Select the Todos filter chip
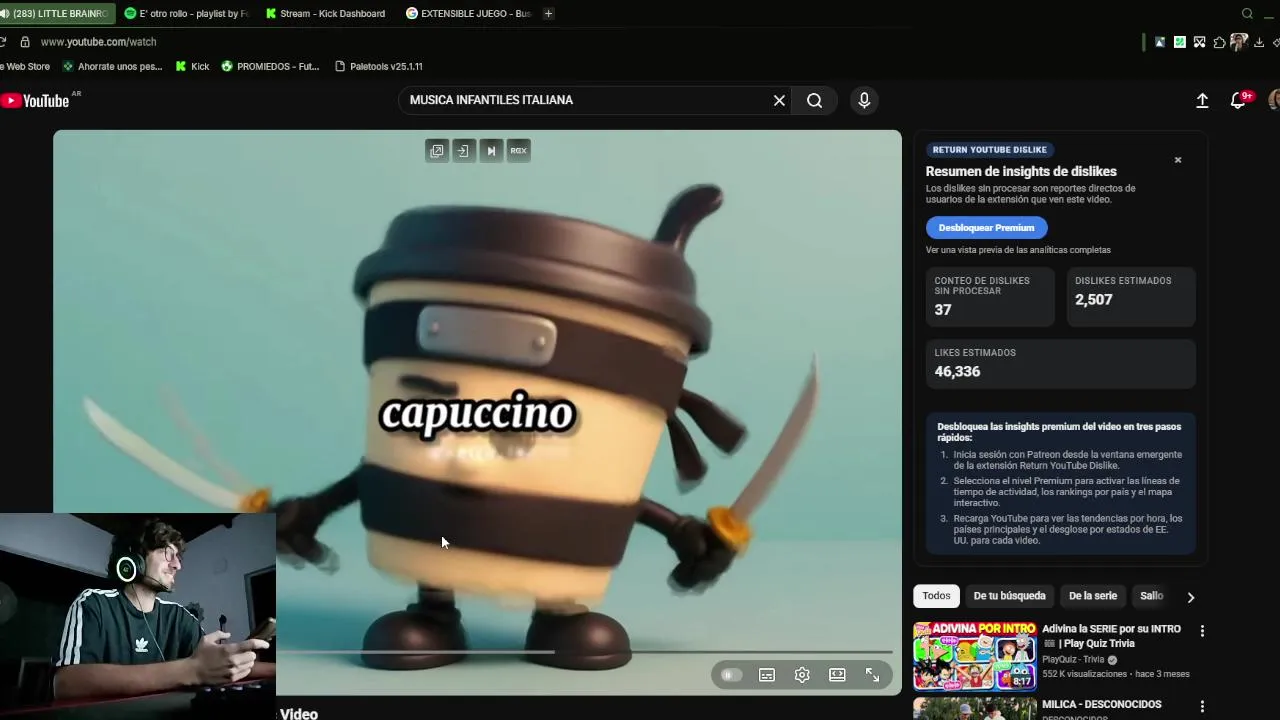The image size is (1280, 720). coord(936,596)
